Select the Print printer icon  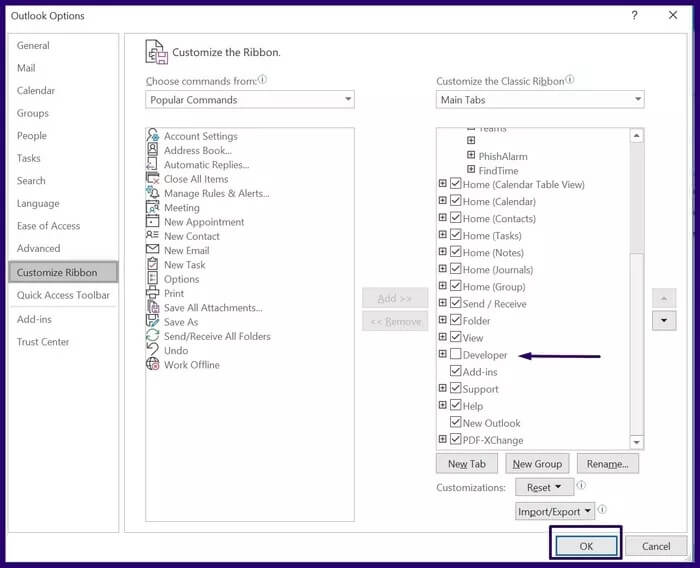coord(153,292)
